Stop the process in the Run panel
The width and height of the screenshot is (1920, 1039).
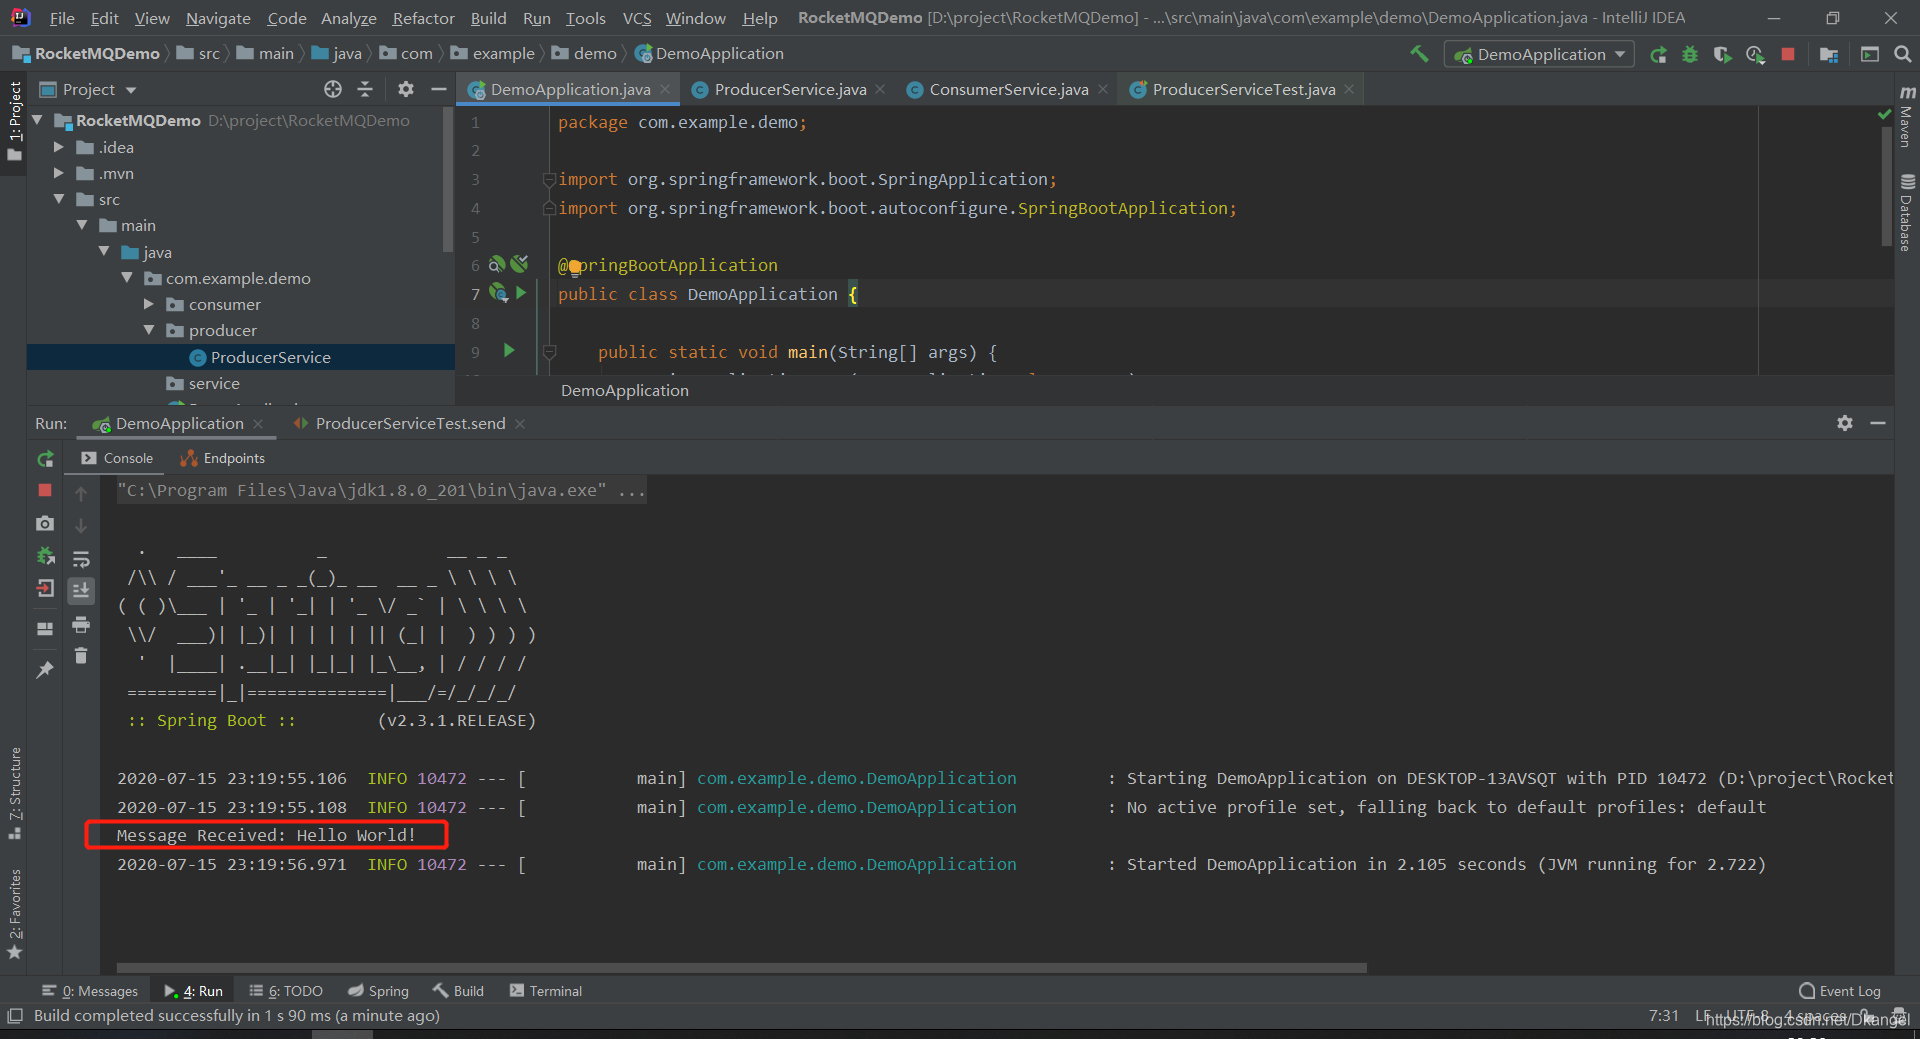click(x=45, y=490)
